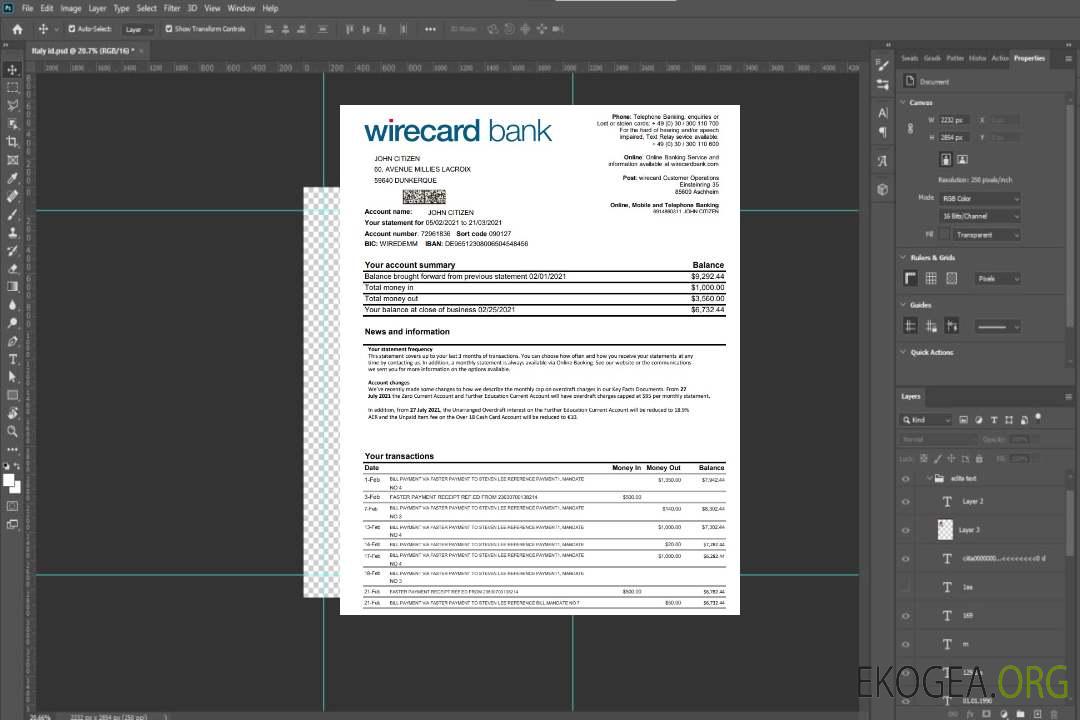Select the Hand tool
1080x720 pixels.
point(12,413)
